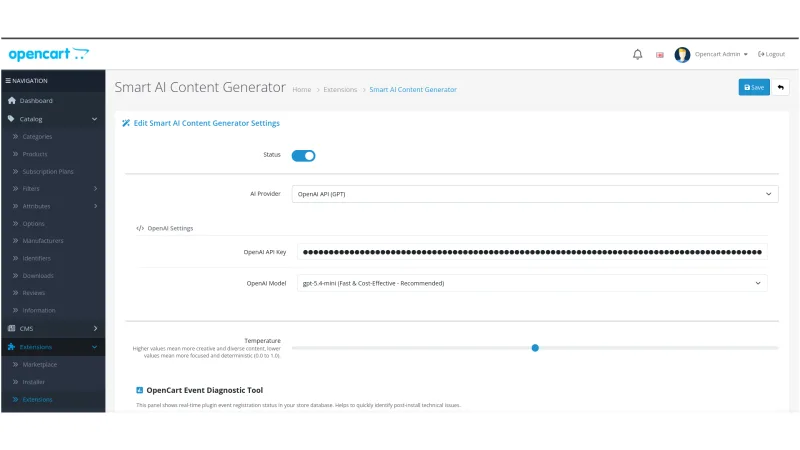The width and height of the screenshot is (800, 450).
Task: Open Products in the sidebar
Action: [x=35, y=154]
